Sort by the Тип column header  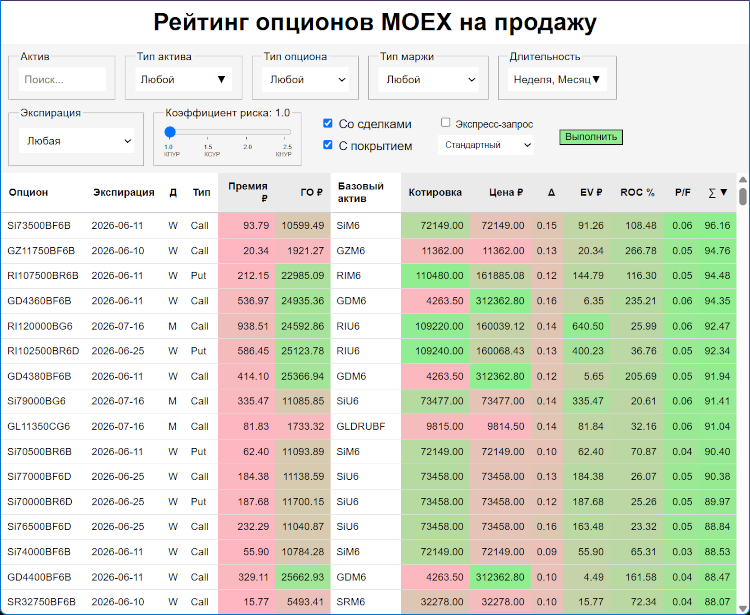coord(201,192)
